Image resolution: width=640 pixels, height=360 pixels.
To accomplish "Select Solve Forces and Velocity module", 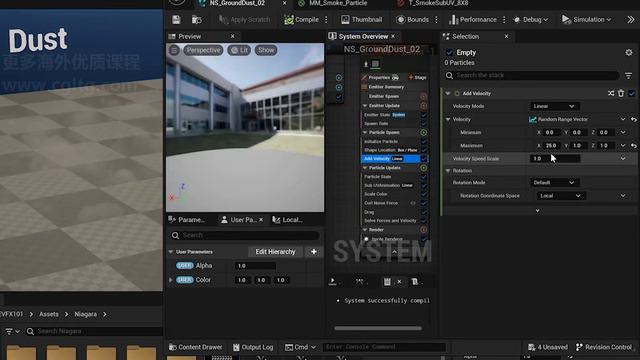I will pos(390,220).
